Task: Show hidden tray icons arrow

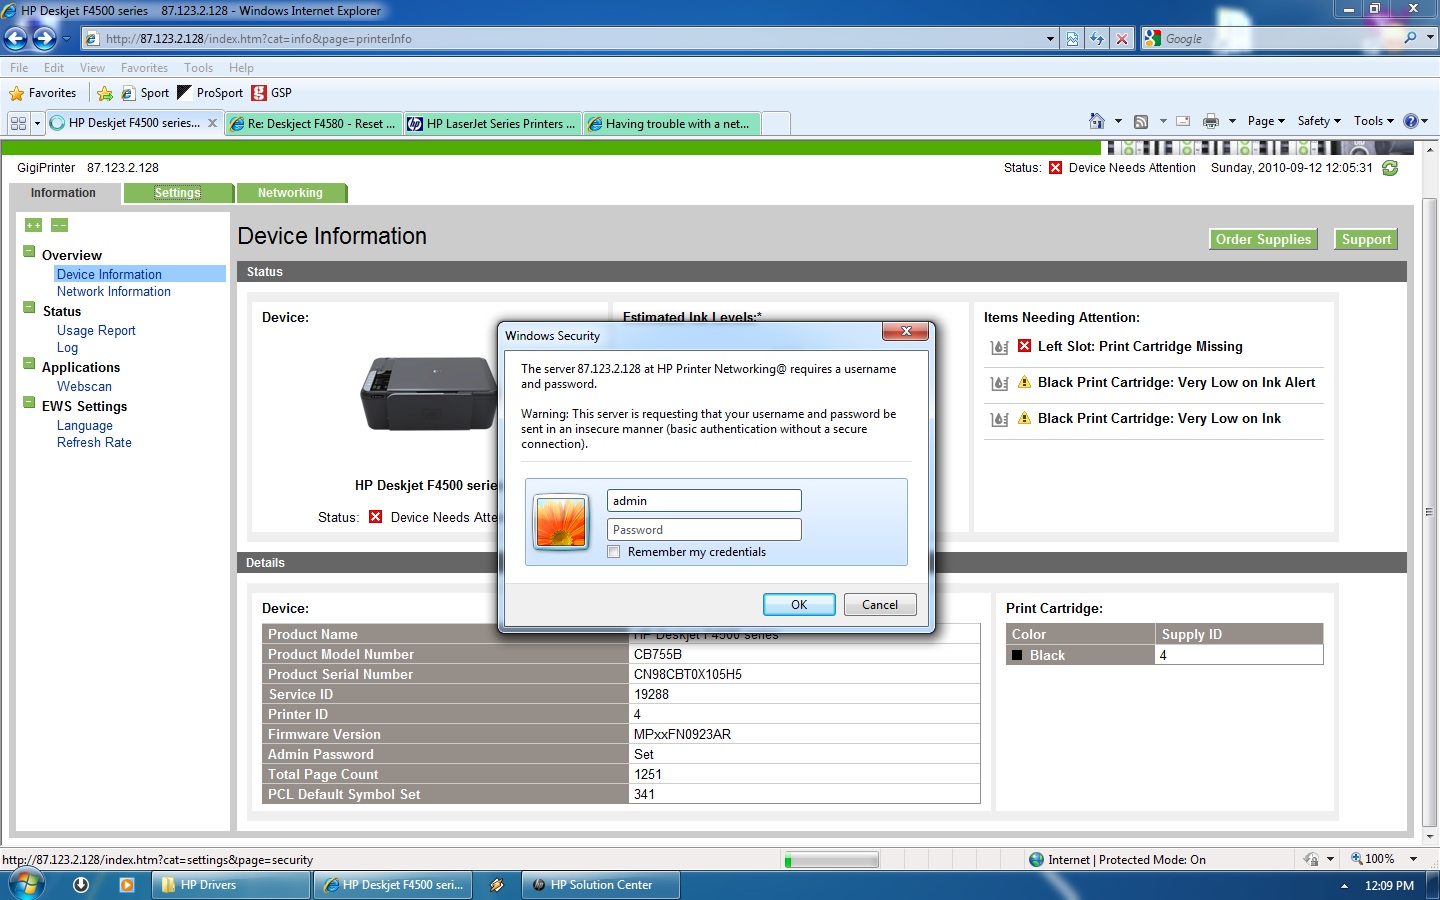Action: point(1344,886)
